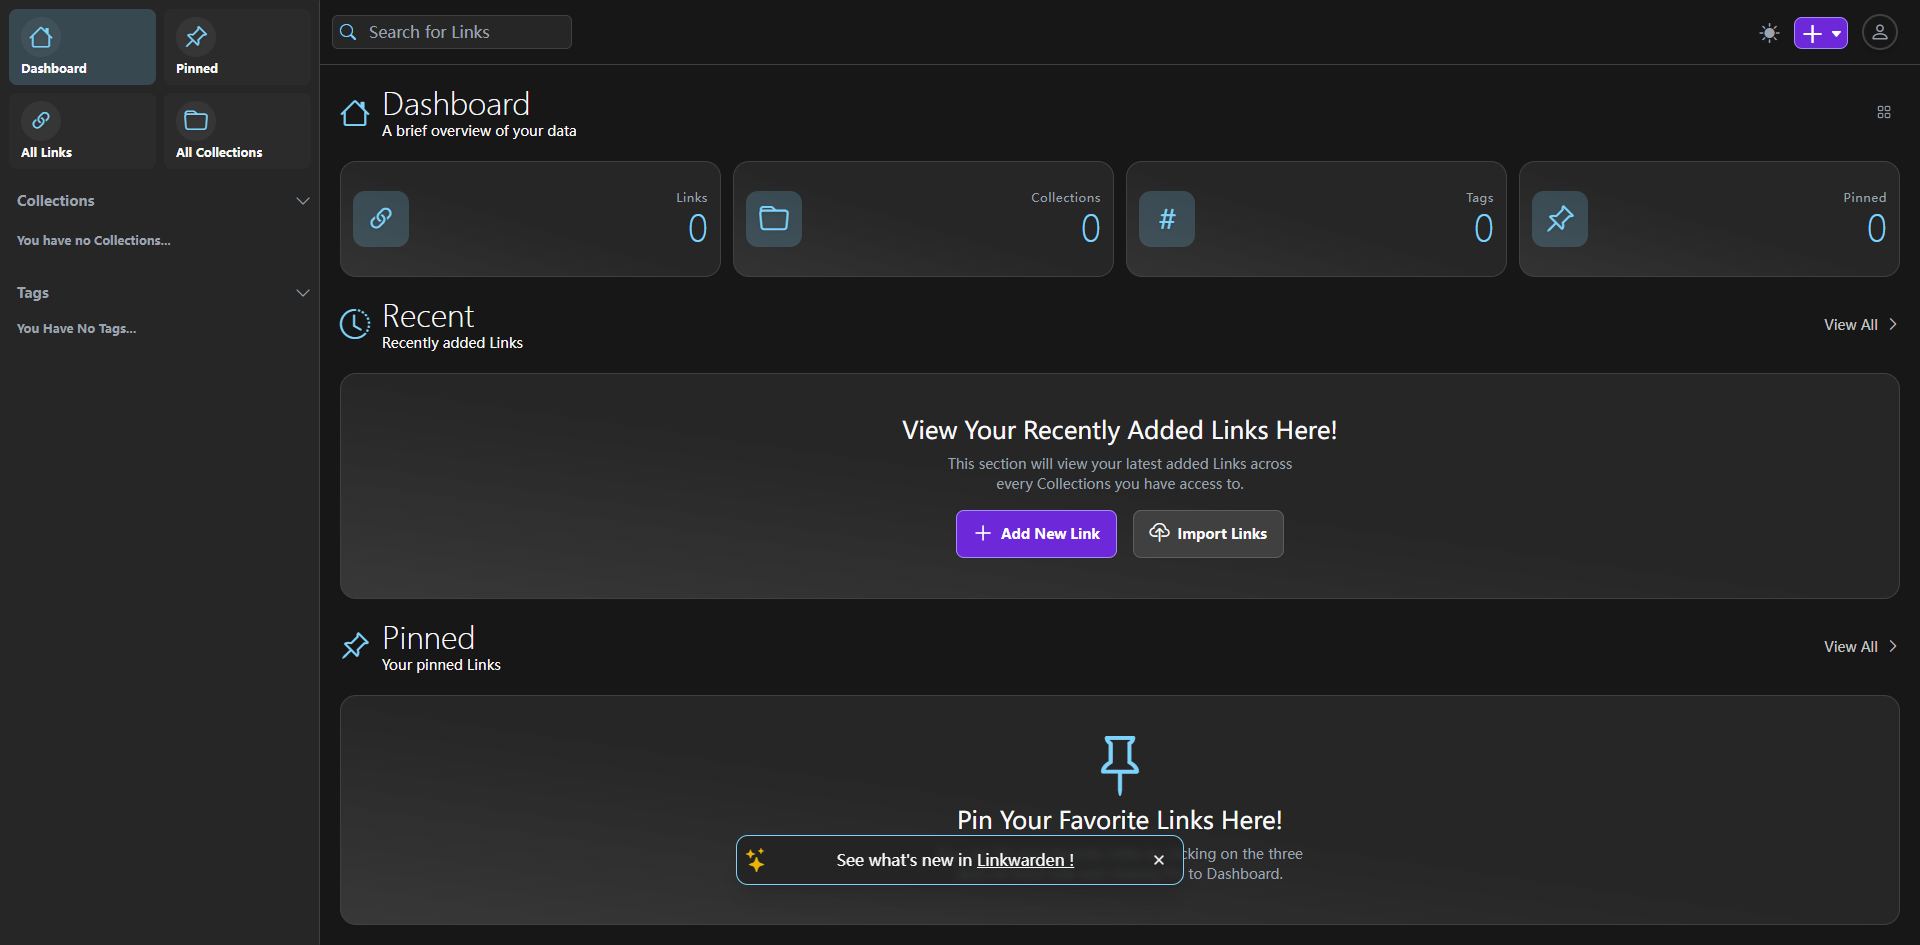The height and width of the screenshot is (945, 1920).
Task: Click the Links count value 0
Action: 698,229
